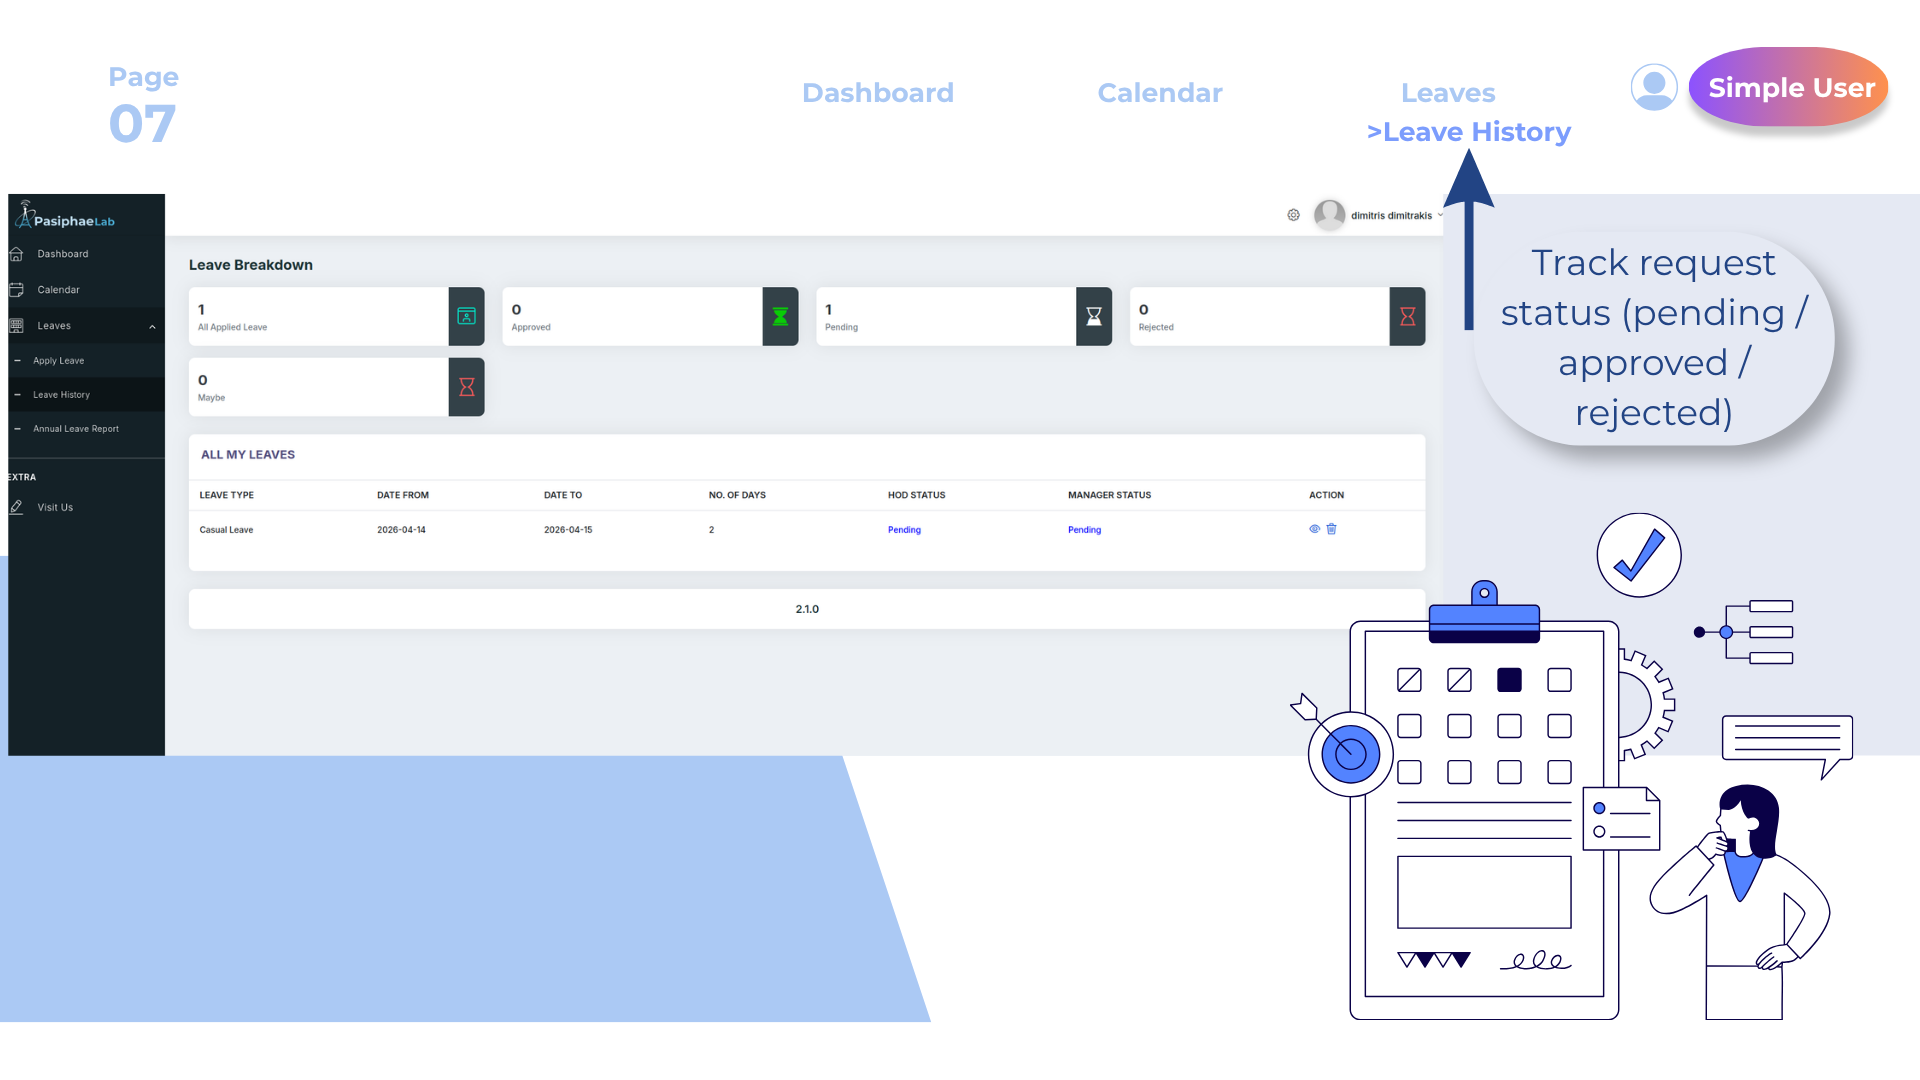1920x1080 pixels.
Task: Click the green Approved hourglass icon
Action: [x=780, y=317]
